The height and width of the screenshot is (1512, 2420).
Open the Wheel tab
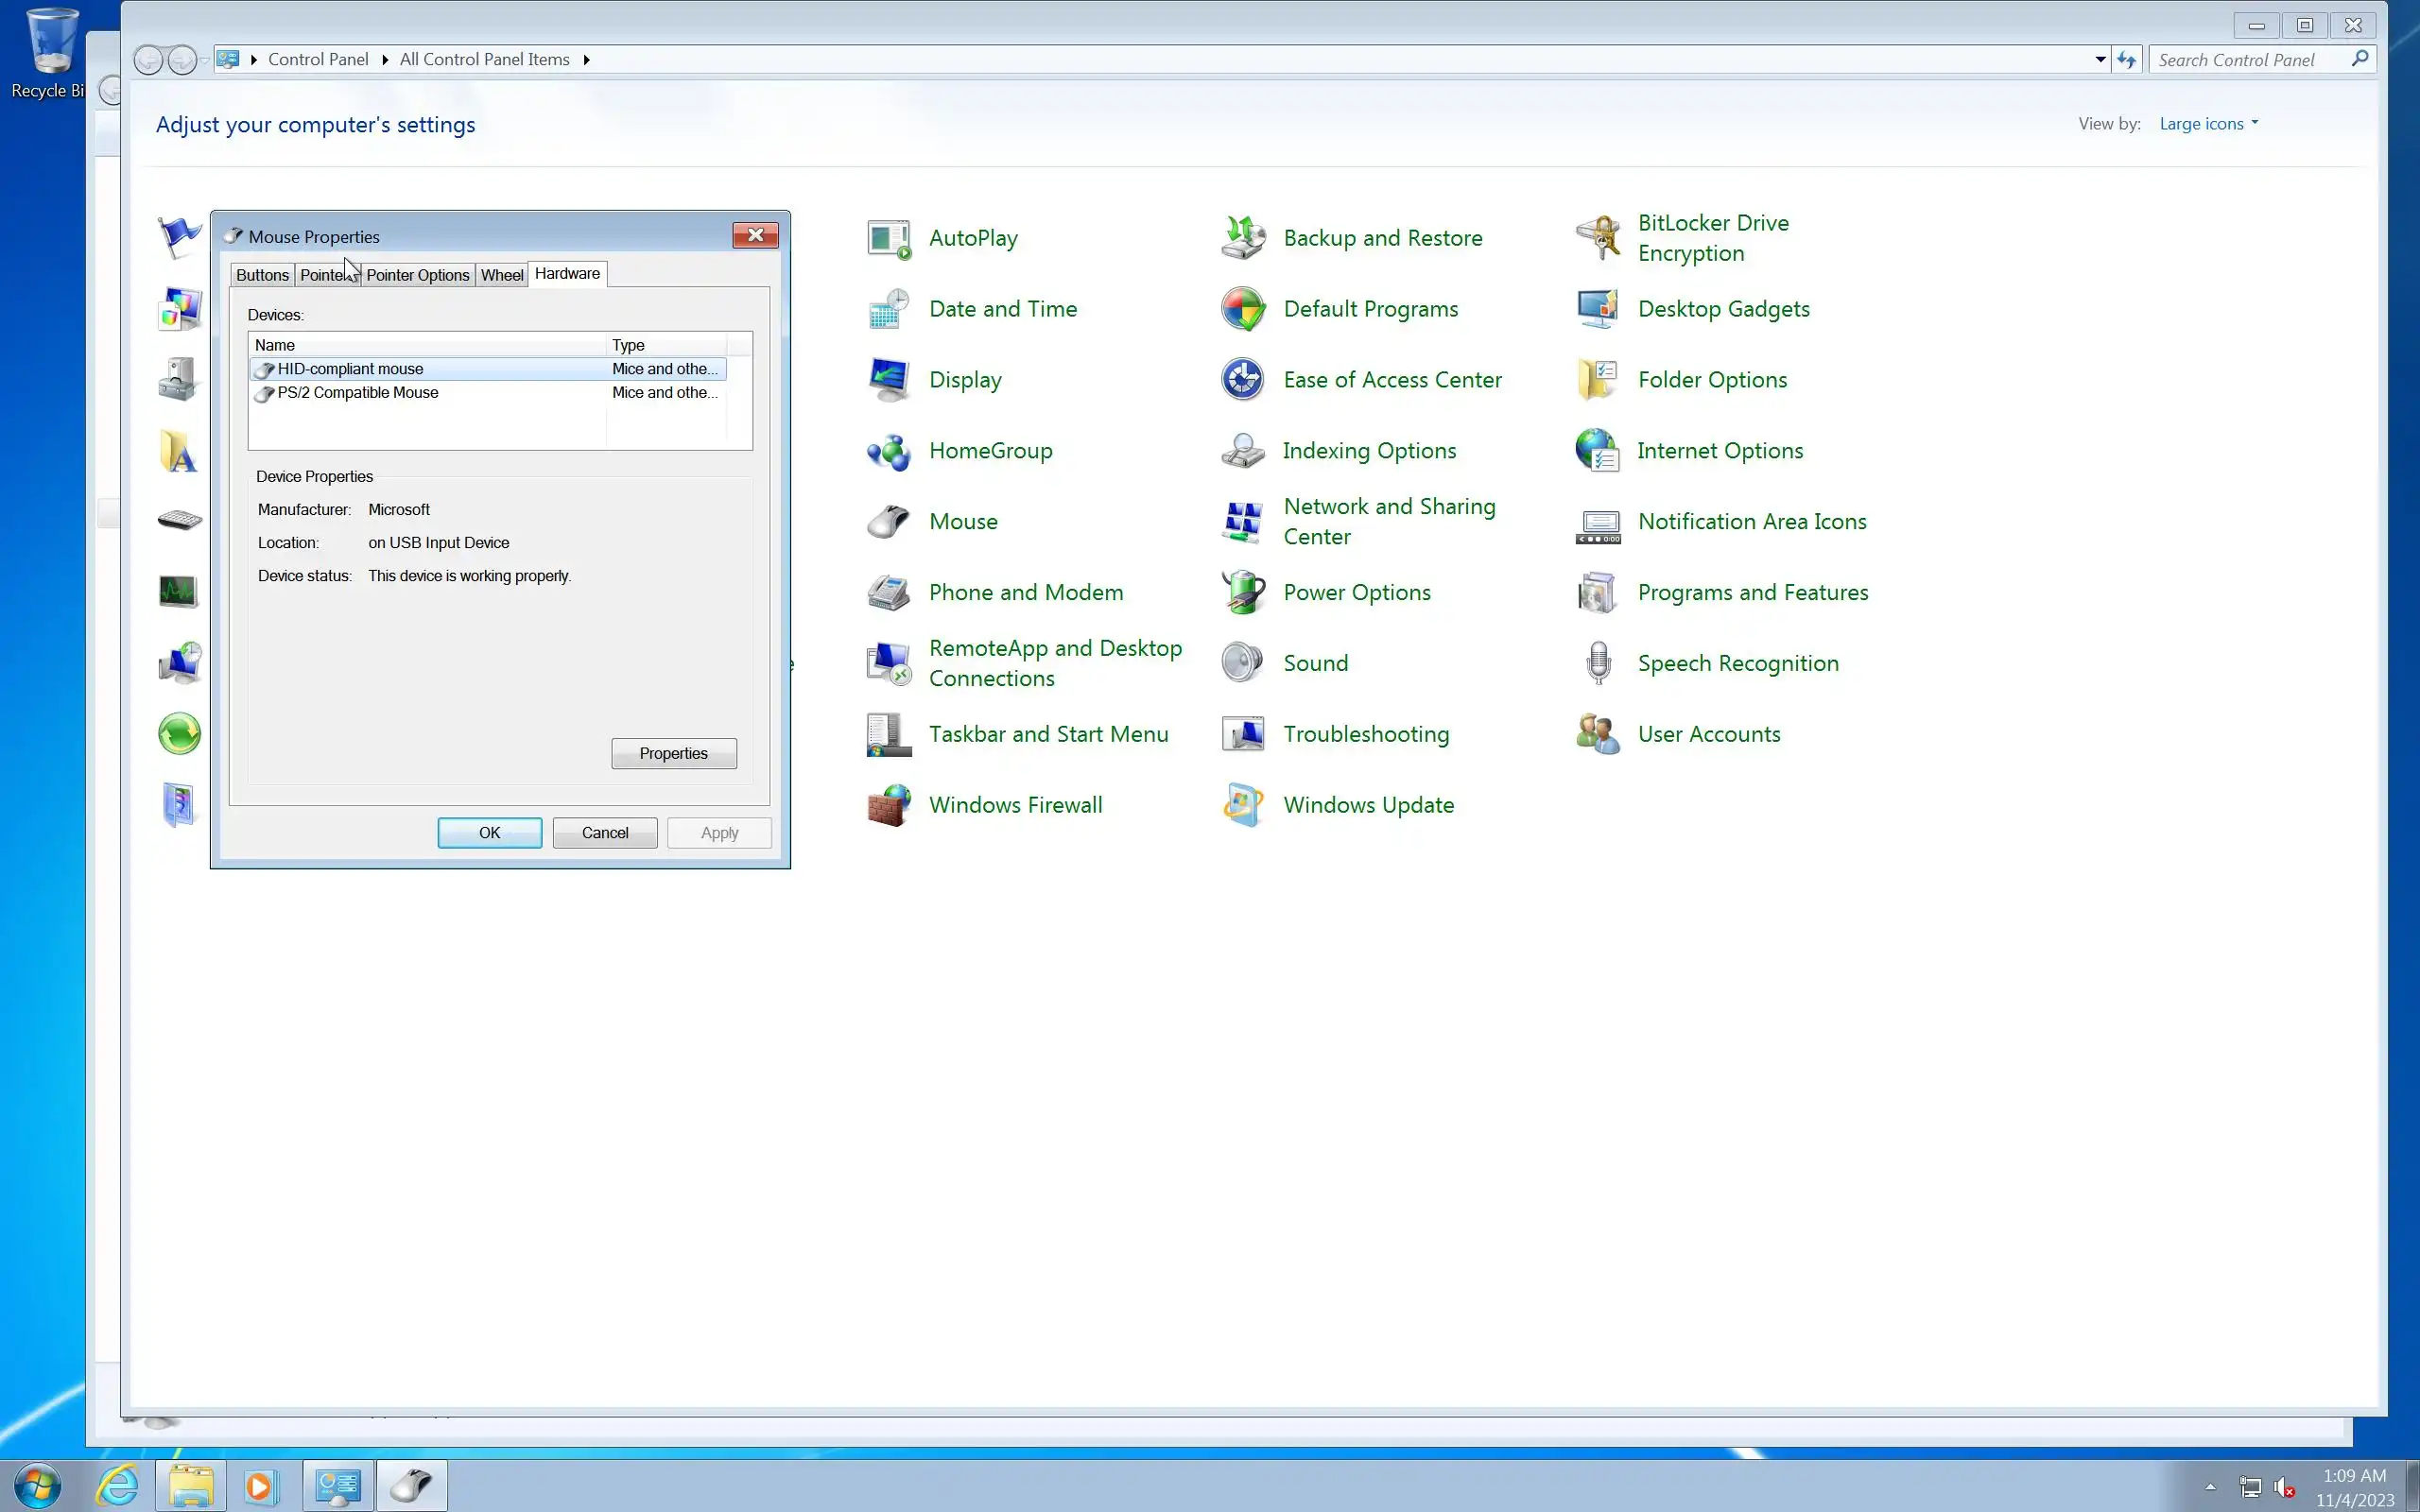click(x=501, y=275)
